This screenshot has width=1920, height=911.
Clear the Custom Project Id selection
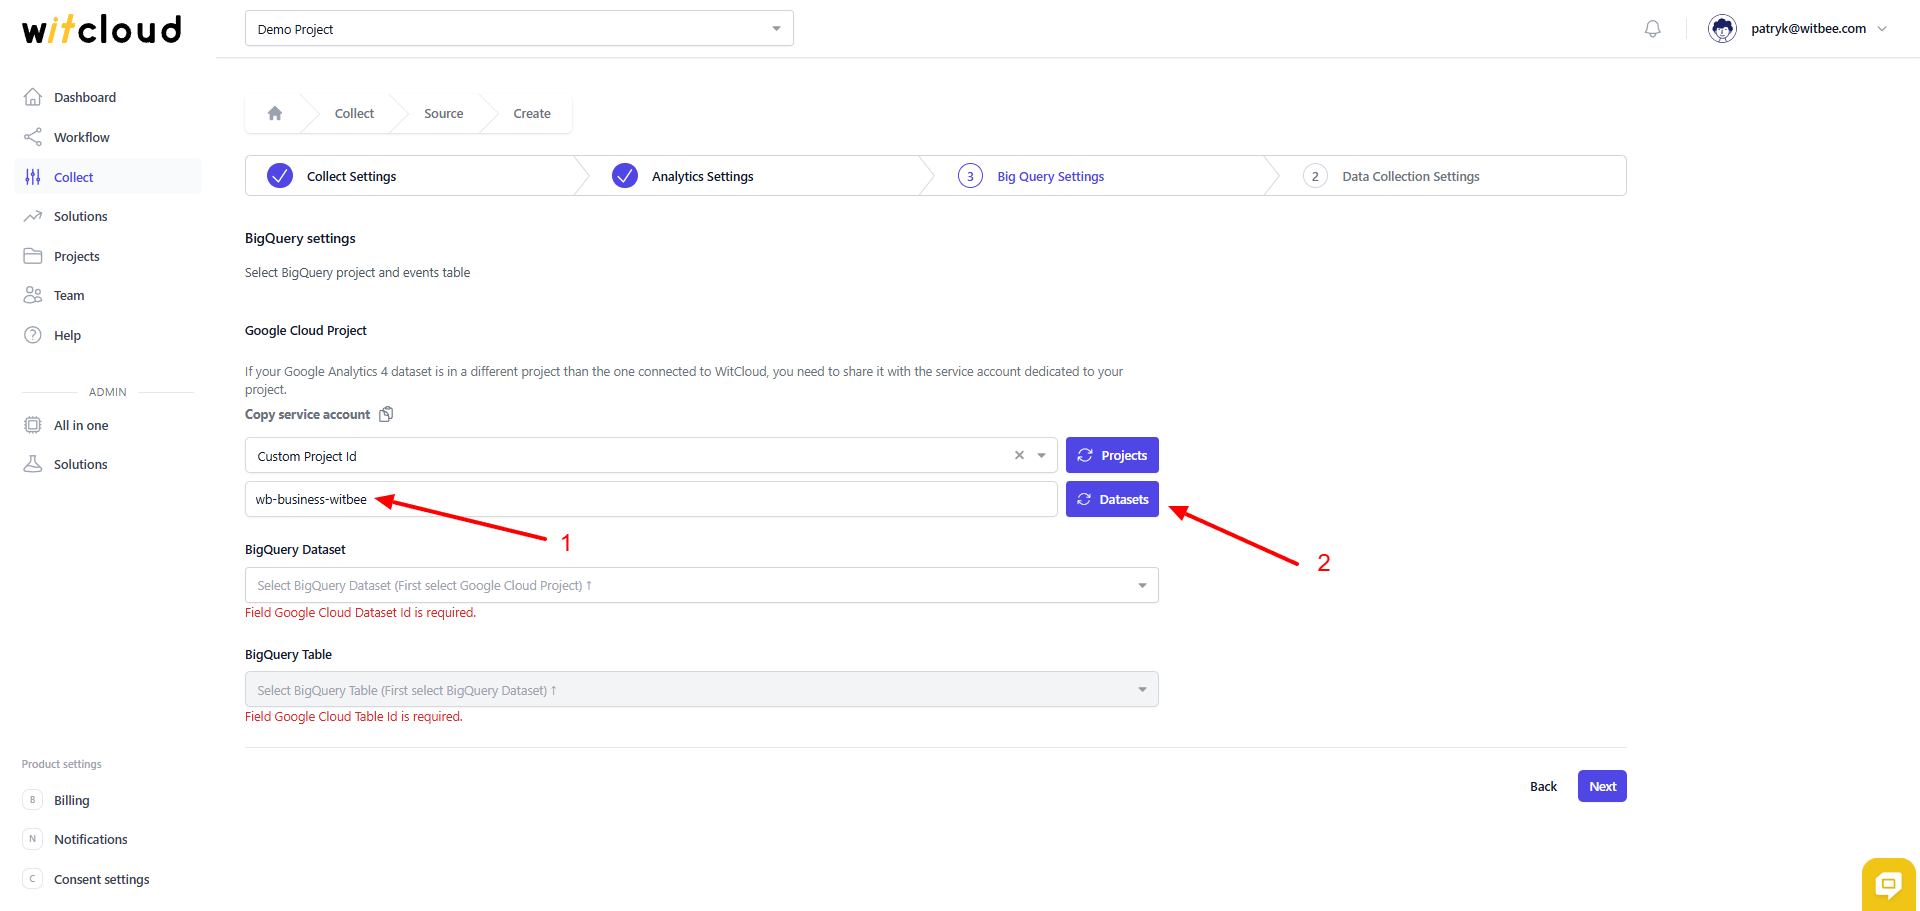point(1019,455)
